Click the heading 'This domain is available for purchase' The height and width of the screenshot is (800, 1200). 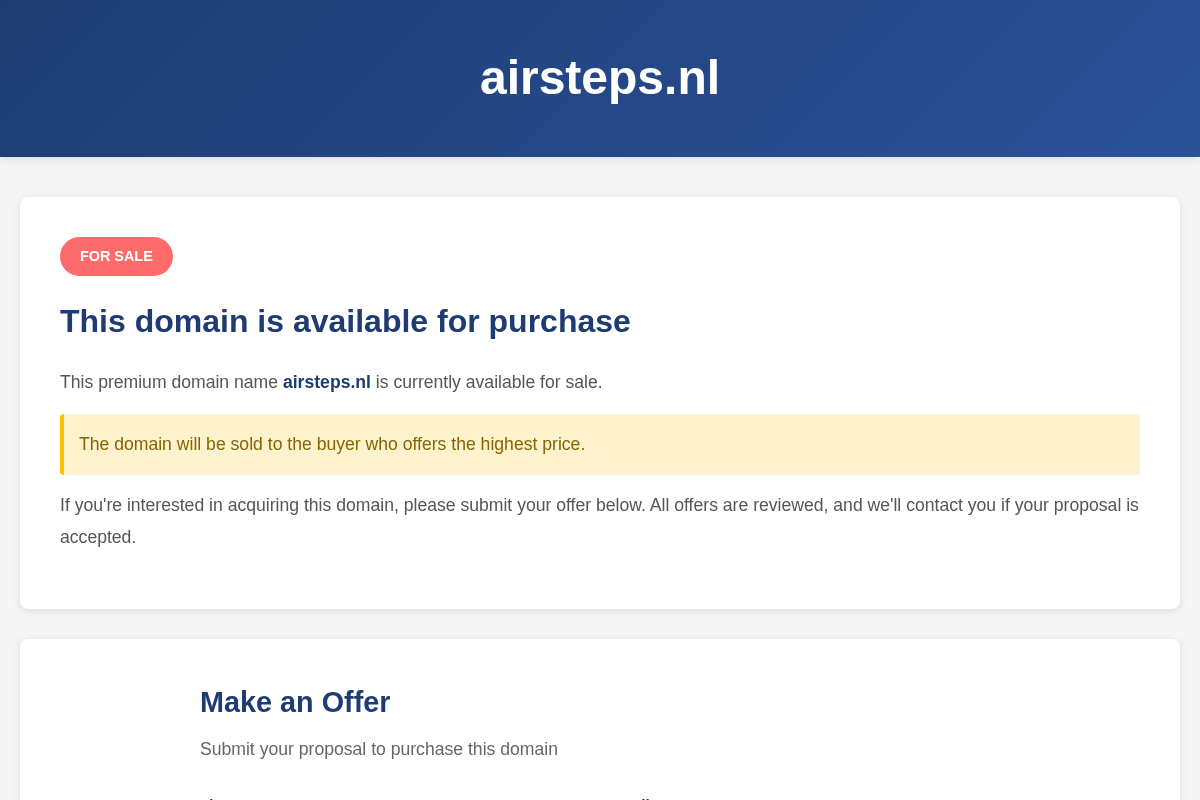[x=345, y=321]
